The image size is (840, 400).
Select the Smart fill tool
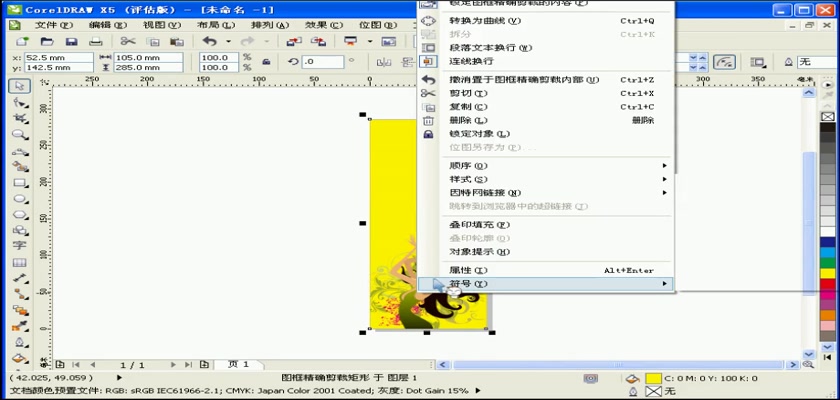[x=20, y=167]
